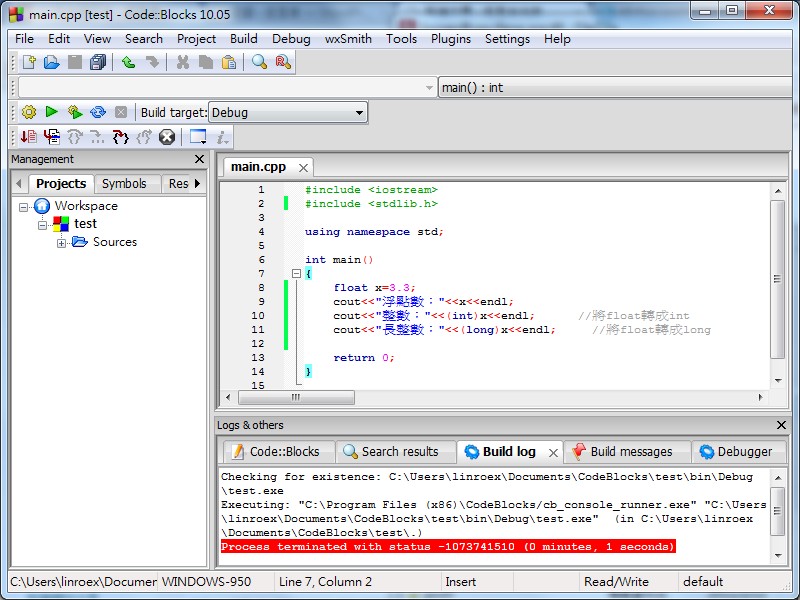Open code completion scope dropdown
The height and width of the screenshot is (600, 800).
coord(227,88)
